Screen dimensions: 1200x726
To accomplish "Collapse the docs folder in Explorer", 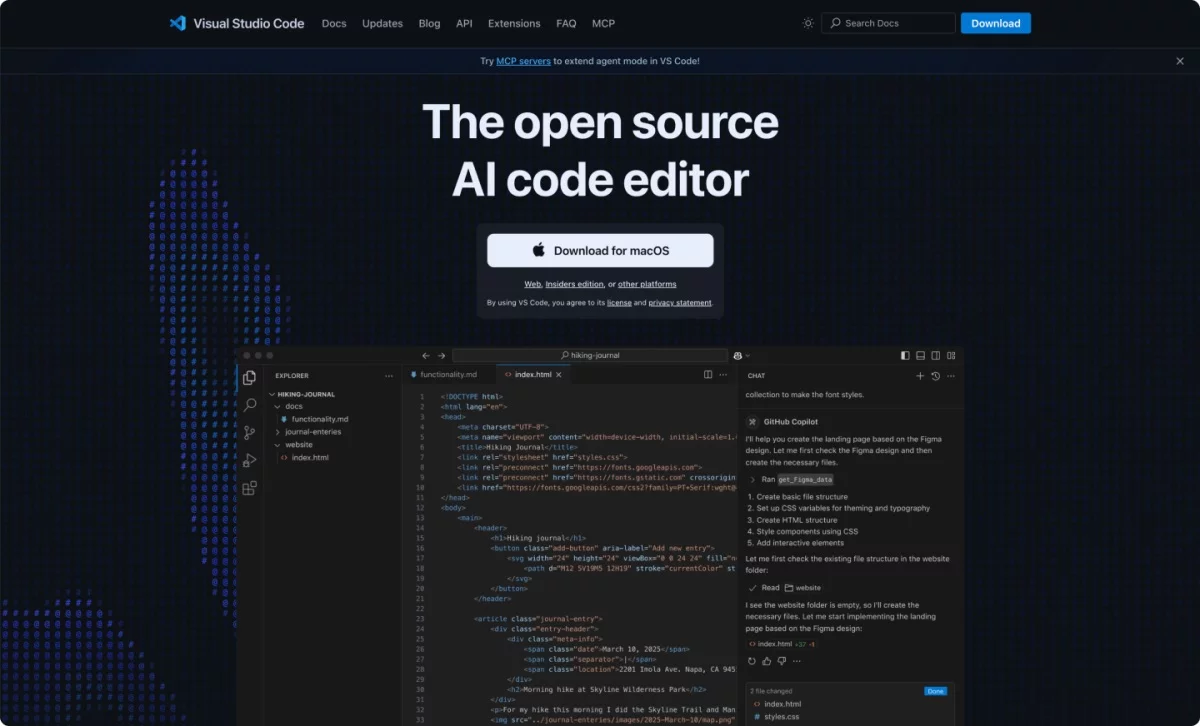I will pyautogui.click(x=278, y=407).
